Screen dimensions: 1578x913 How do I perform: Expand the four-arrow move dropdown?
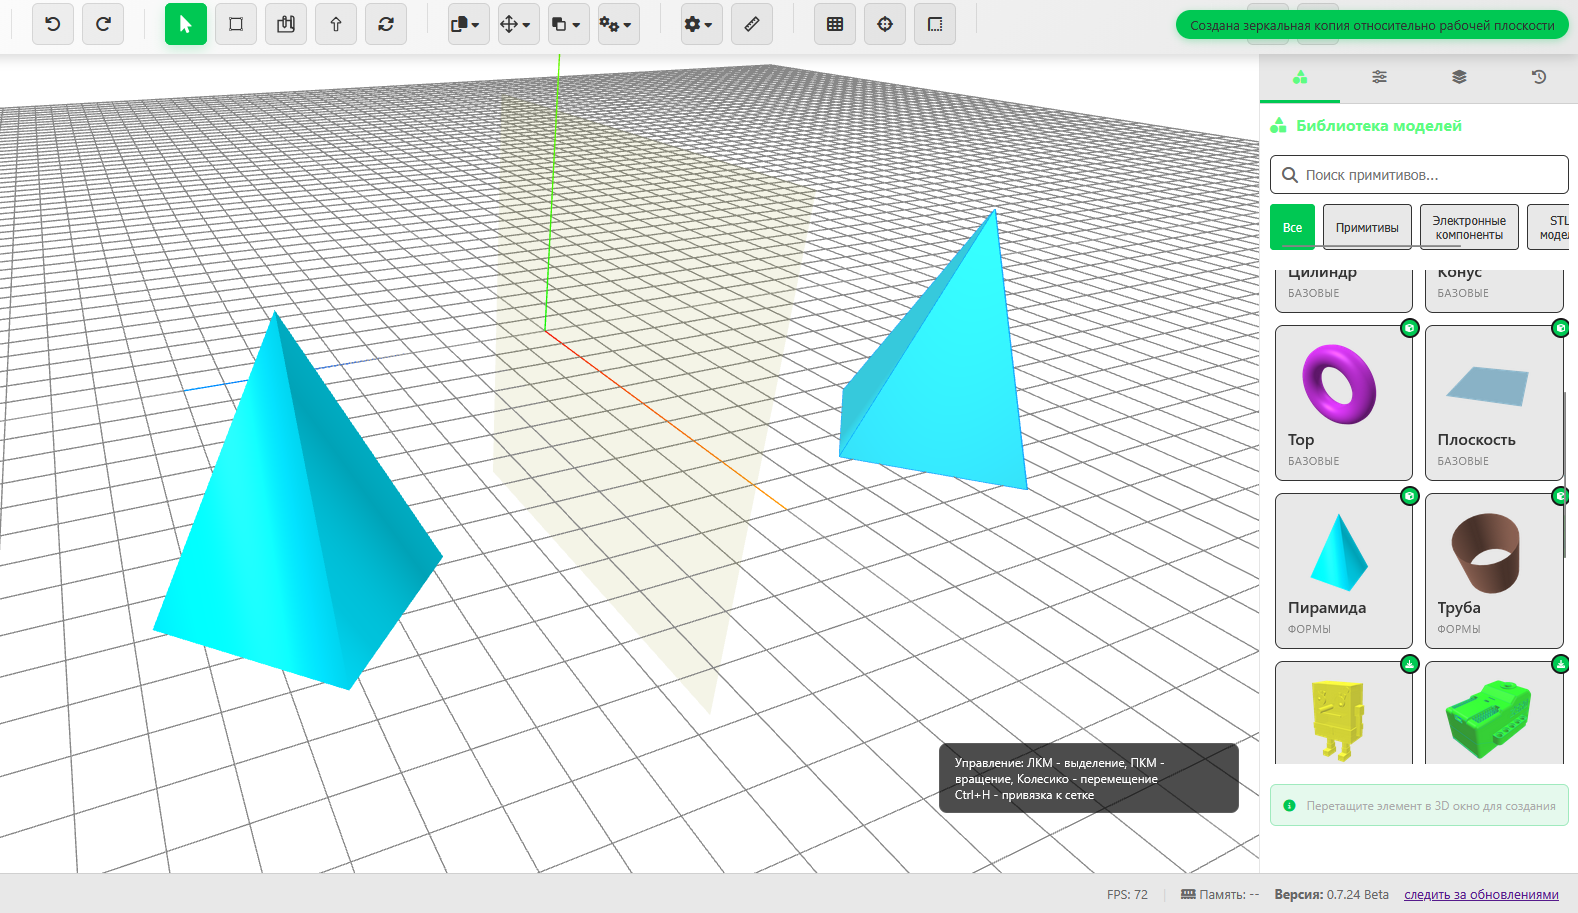coord(517,24)
